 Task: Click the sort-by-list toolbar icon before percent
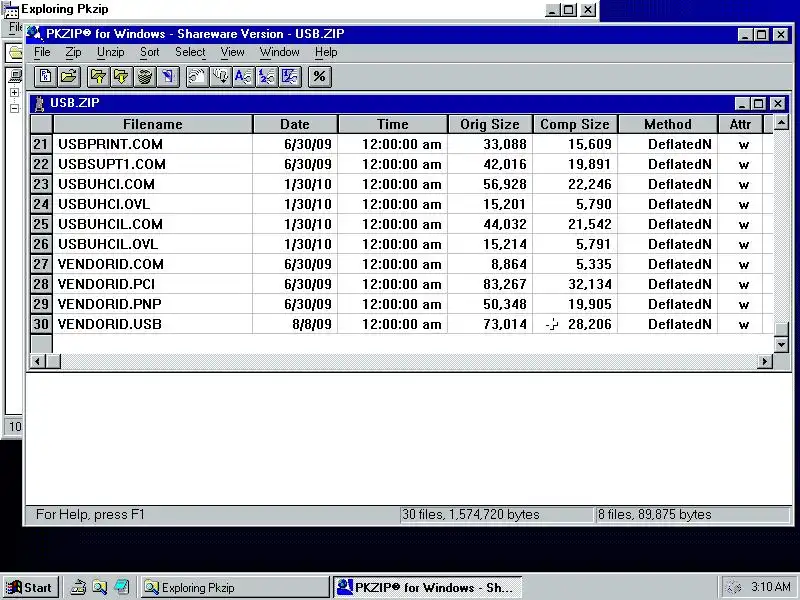pos(290,77)
